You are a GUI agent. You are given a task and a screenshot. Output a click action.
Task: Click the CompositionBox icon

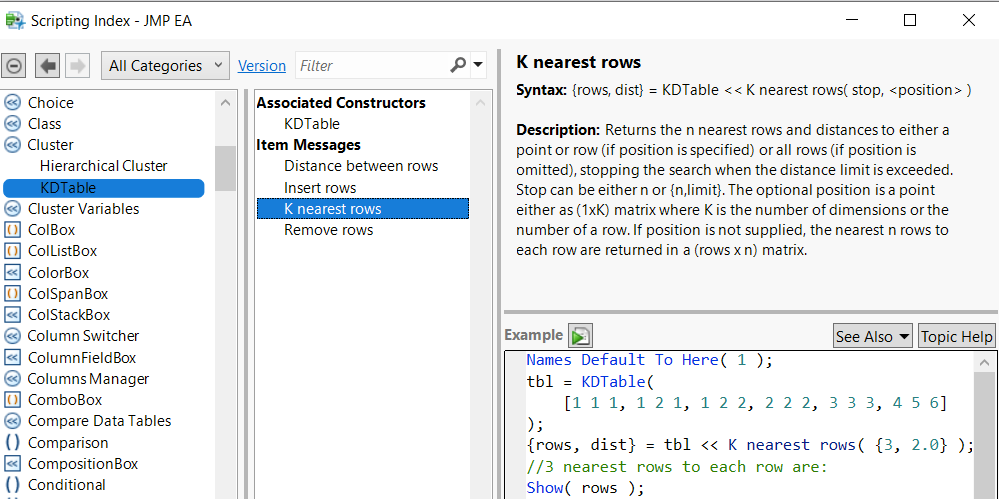coord(12,464)
